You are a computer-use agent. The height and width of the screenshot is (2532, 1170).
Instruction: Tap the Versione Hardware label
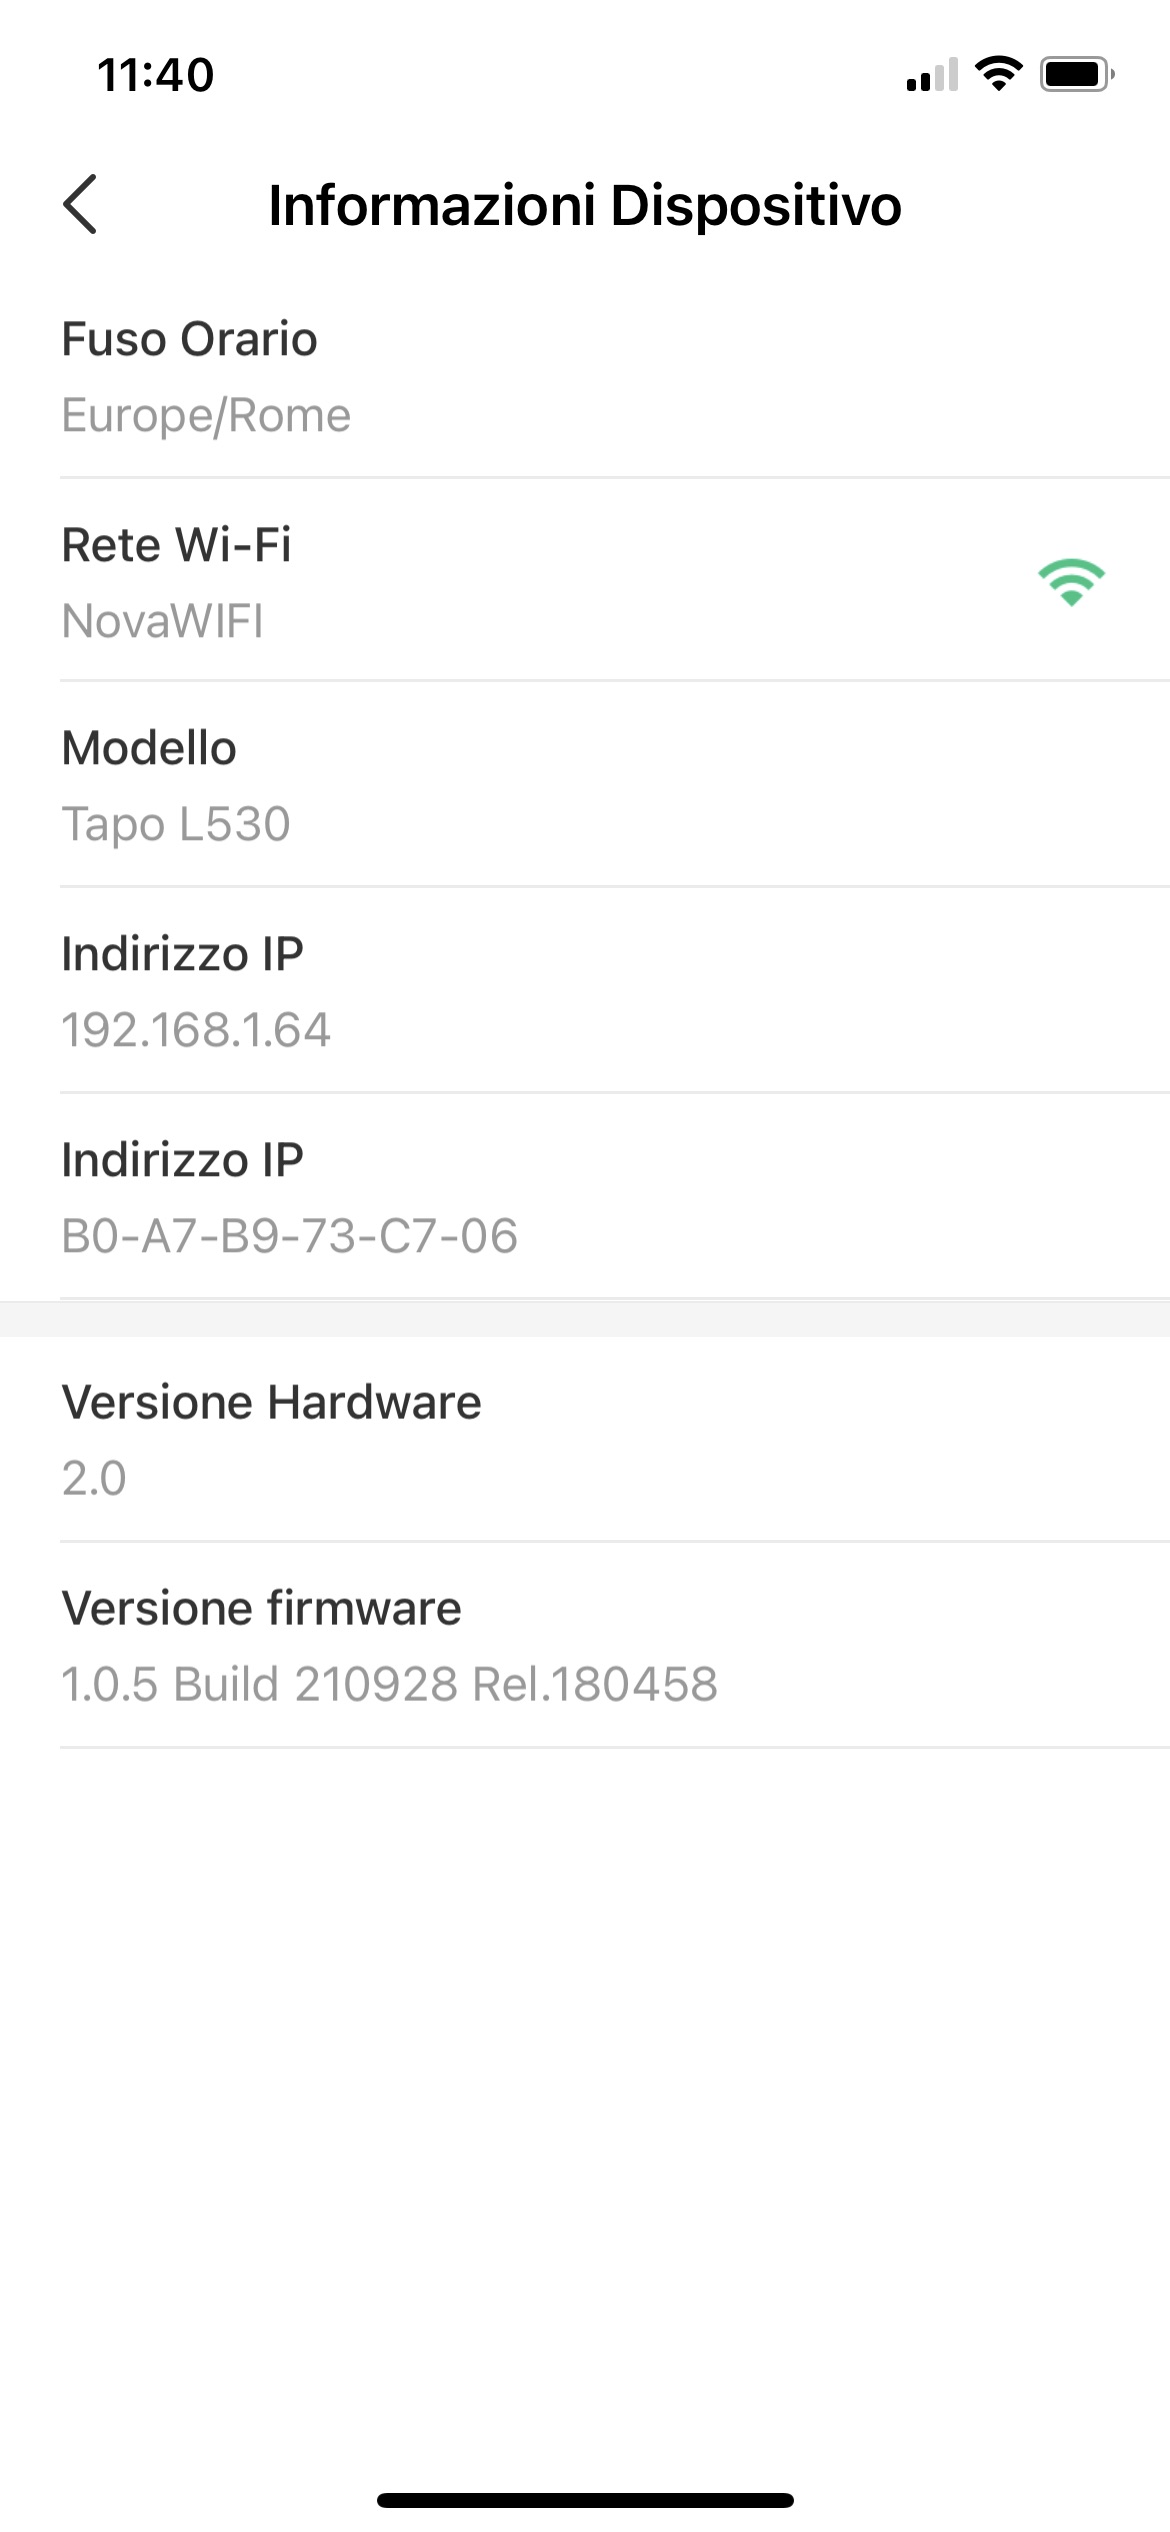click(x=271, y=1402)
